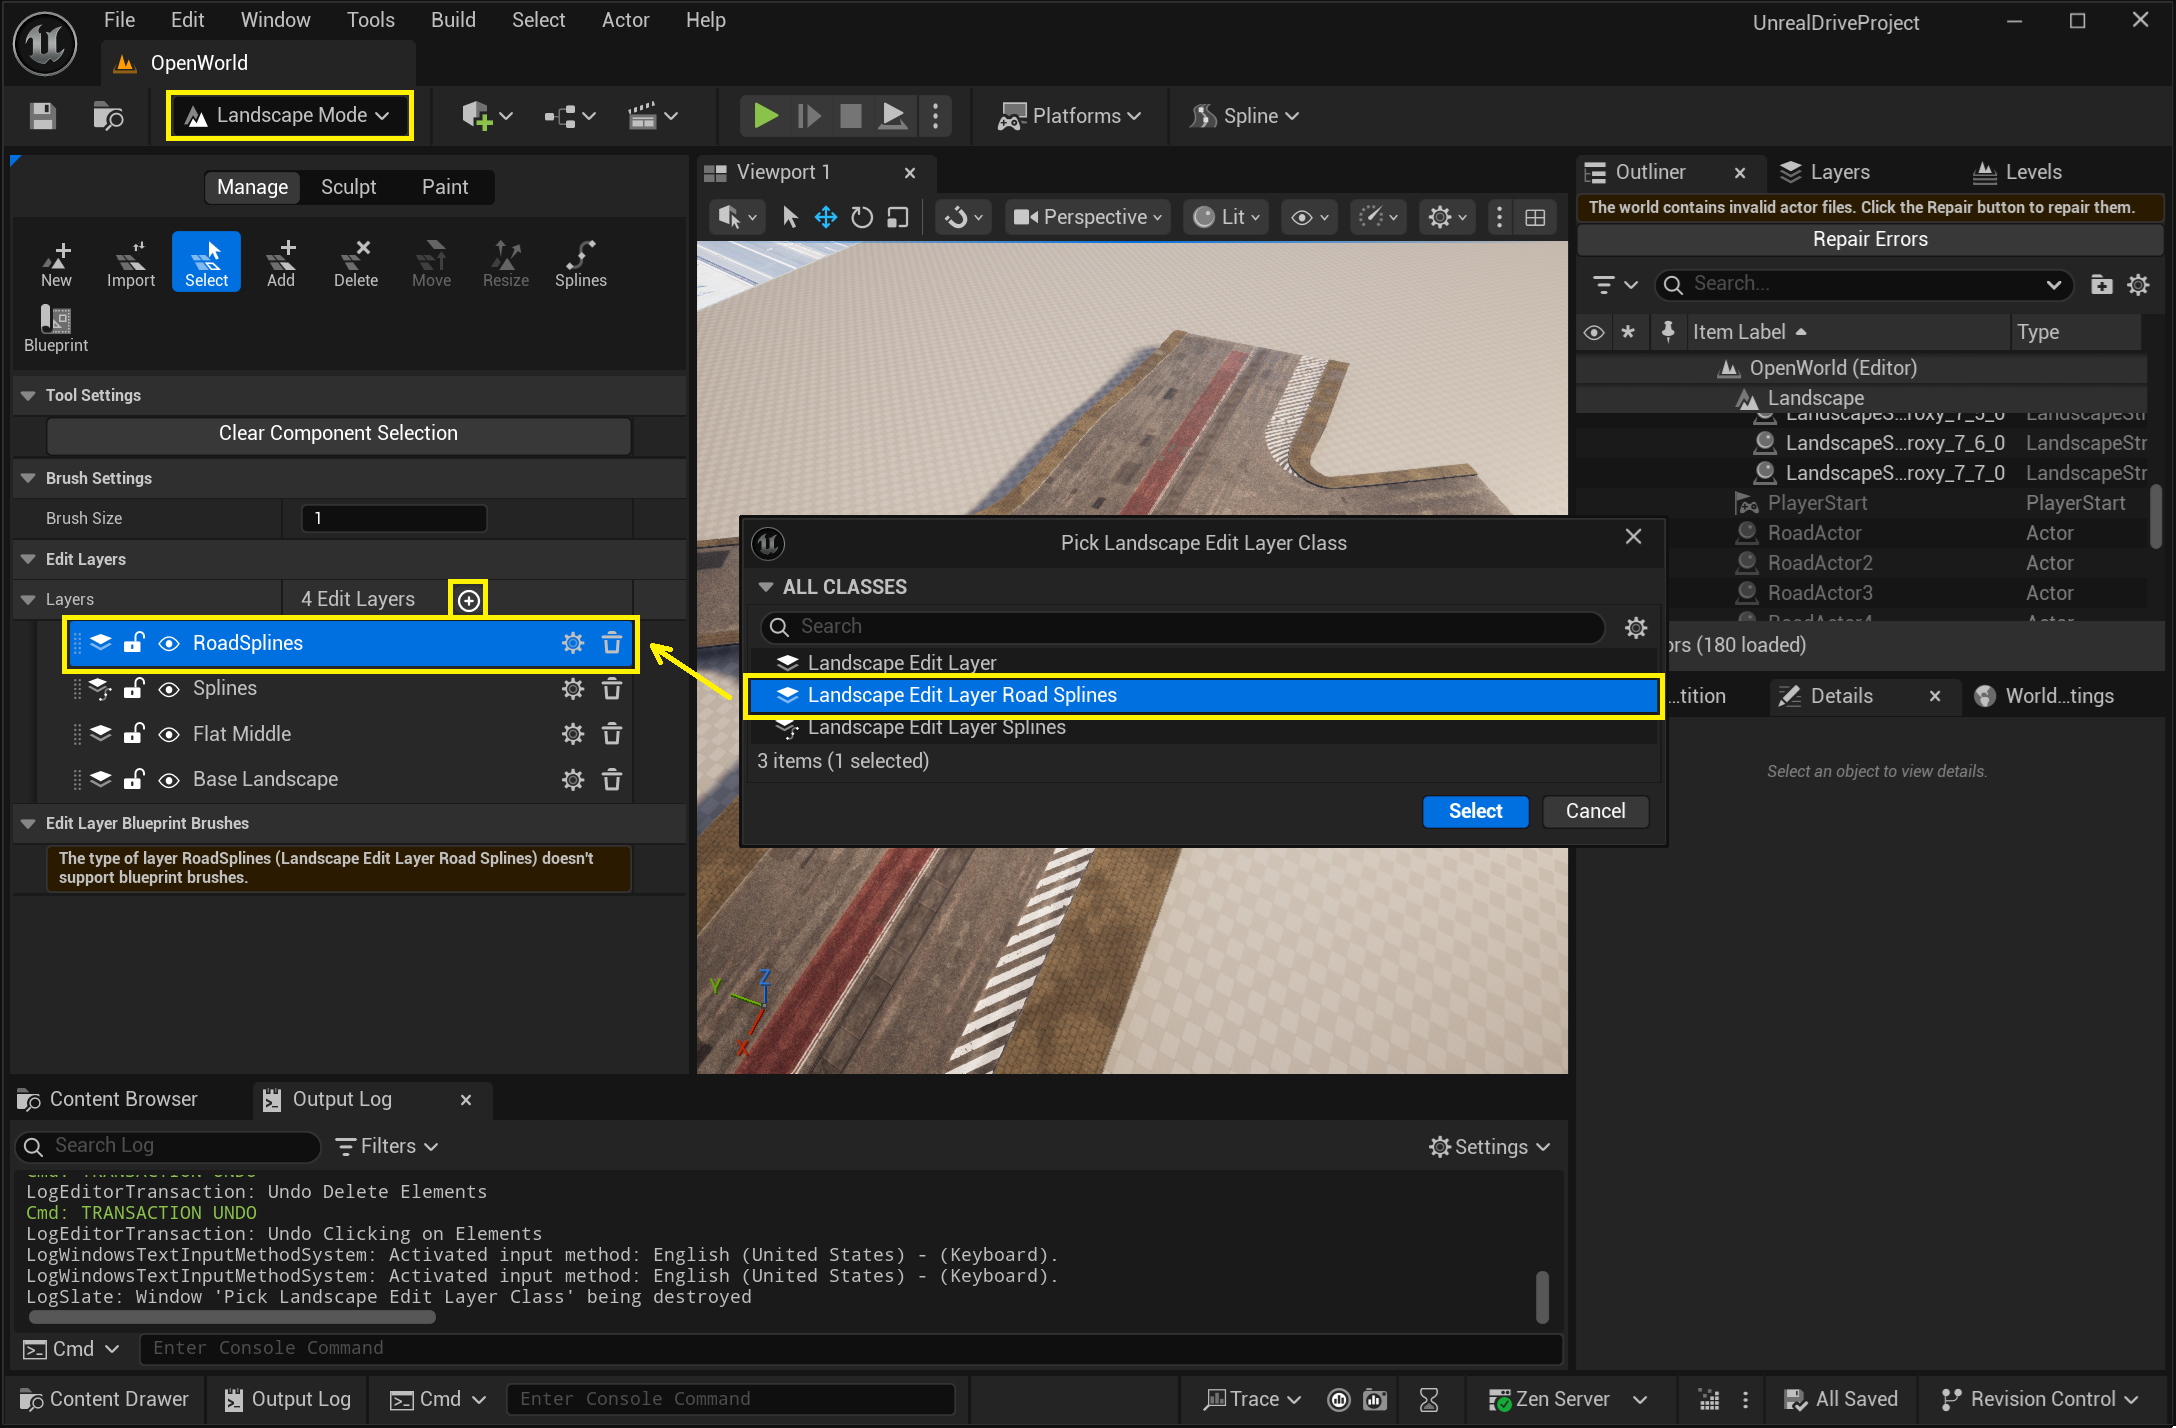Collapse the ALL CLASSES section
The width and height of the screenshot is (2176, 1428).
(x=766, y=587)
